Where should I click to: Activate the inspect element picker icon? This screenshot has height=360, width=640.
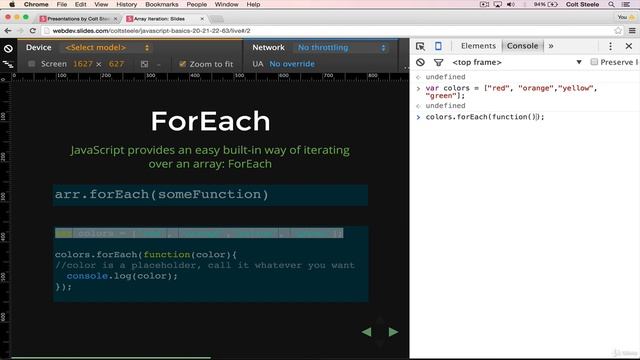420,46
